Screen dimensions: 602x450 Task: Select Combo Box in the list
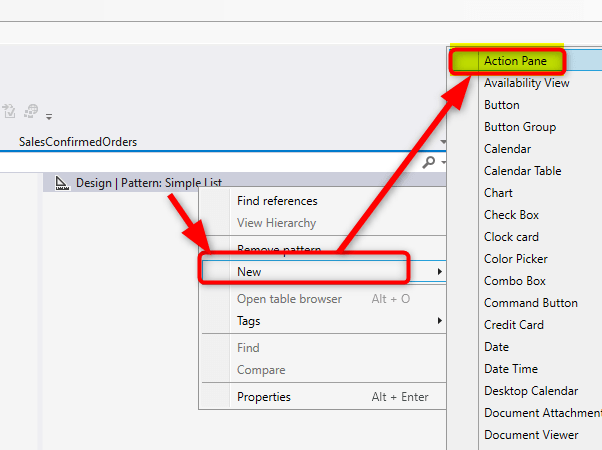[x=515, y=281]
